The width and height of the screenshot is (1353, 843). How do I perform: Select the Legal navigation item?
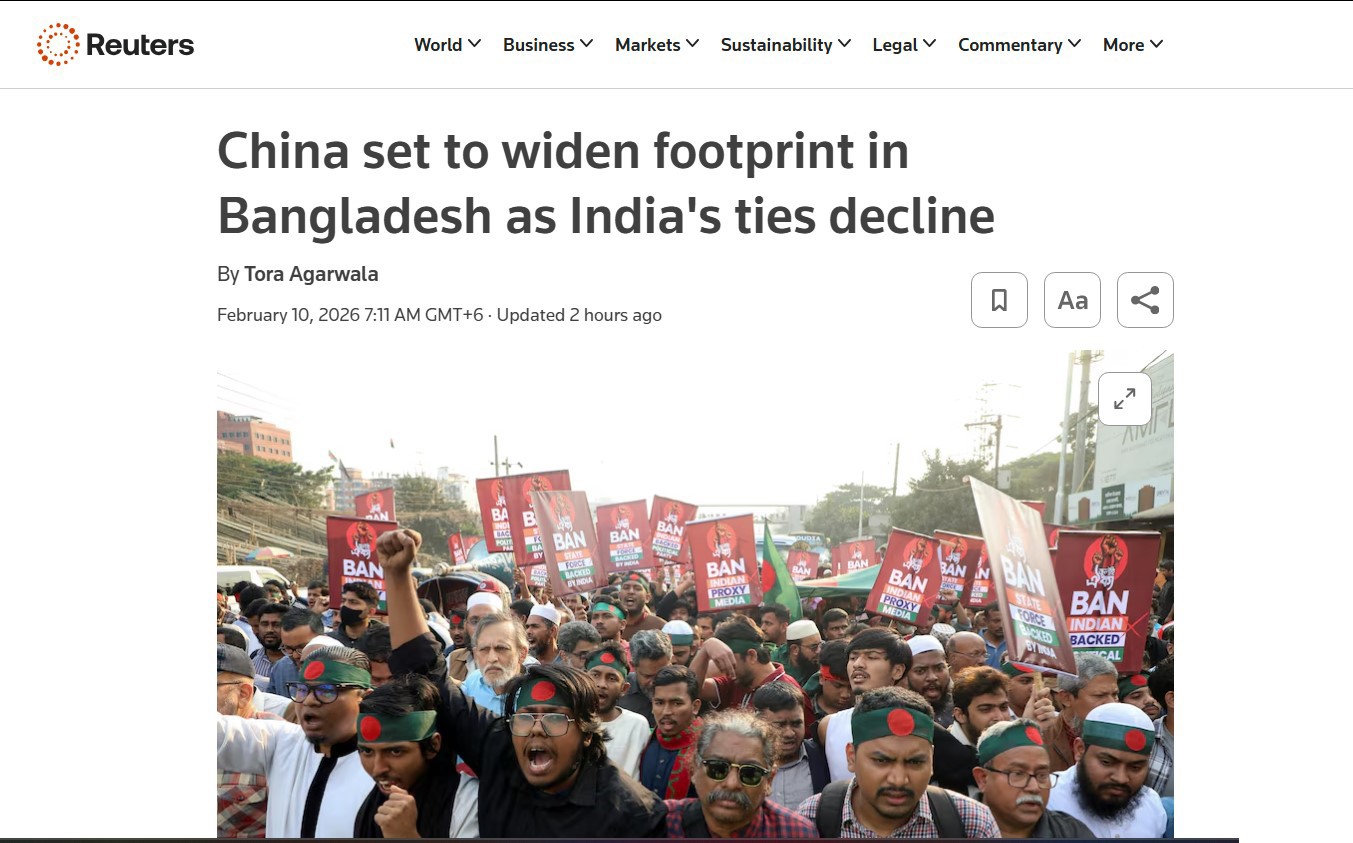point(895,45)
